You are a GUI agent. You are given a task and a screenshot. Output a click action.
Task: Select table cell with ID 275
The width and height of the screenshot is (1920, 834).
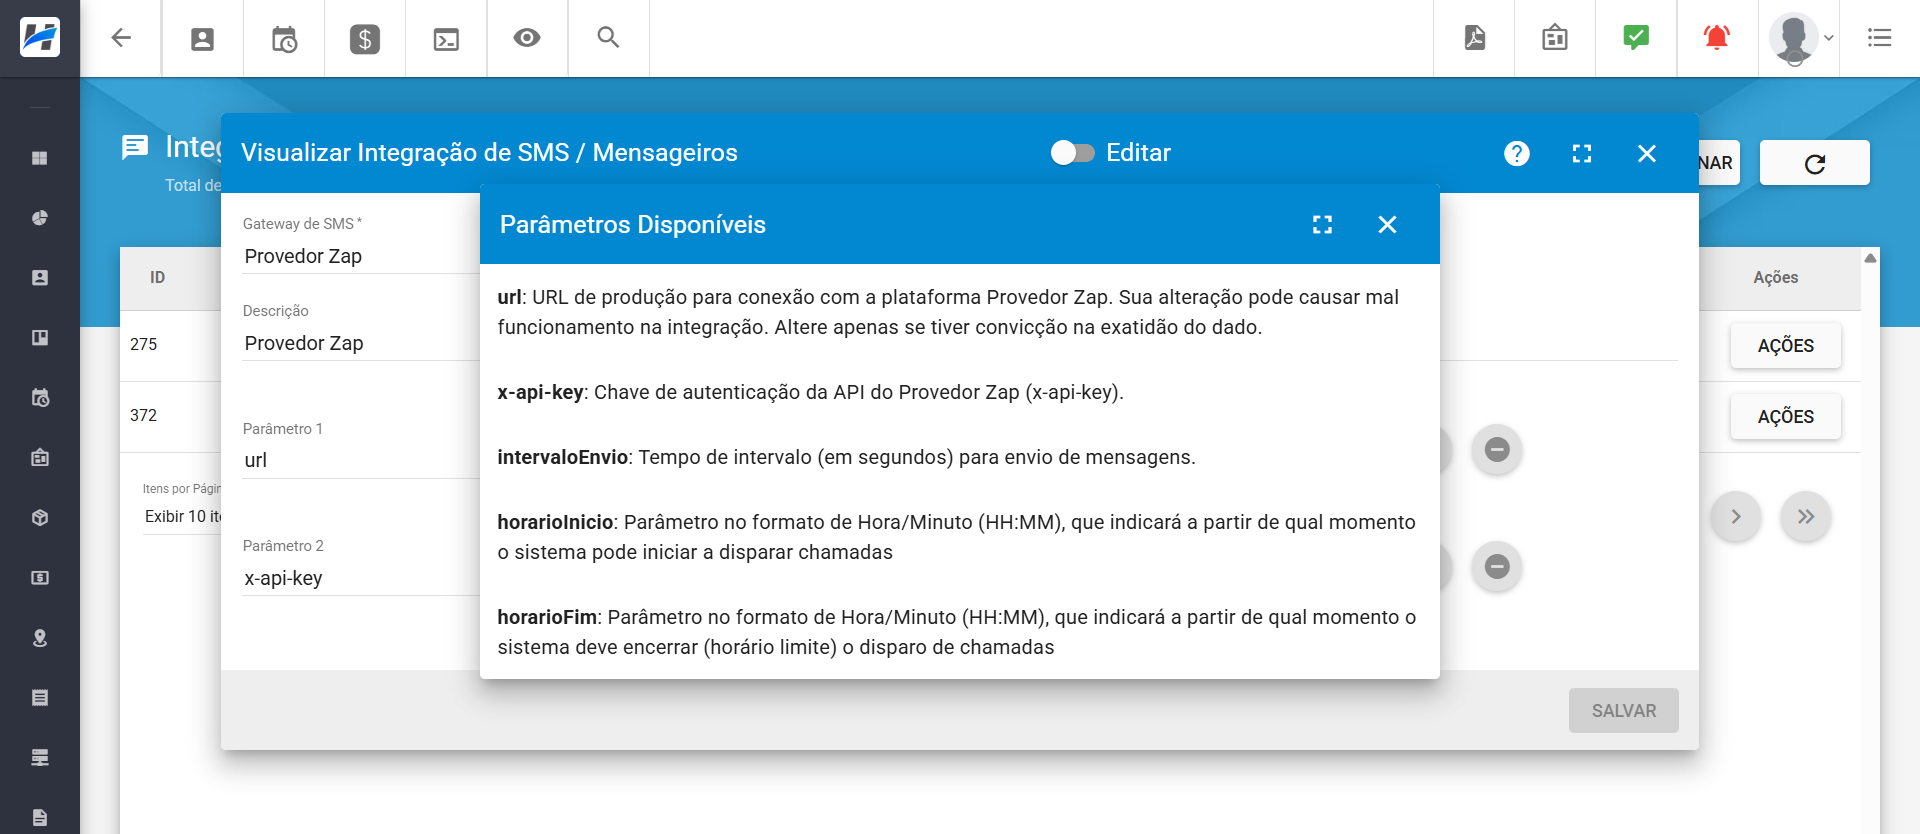[x=143, y=344]
